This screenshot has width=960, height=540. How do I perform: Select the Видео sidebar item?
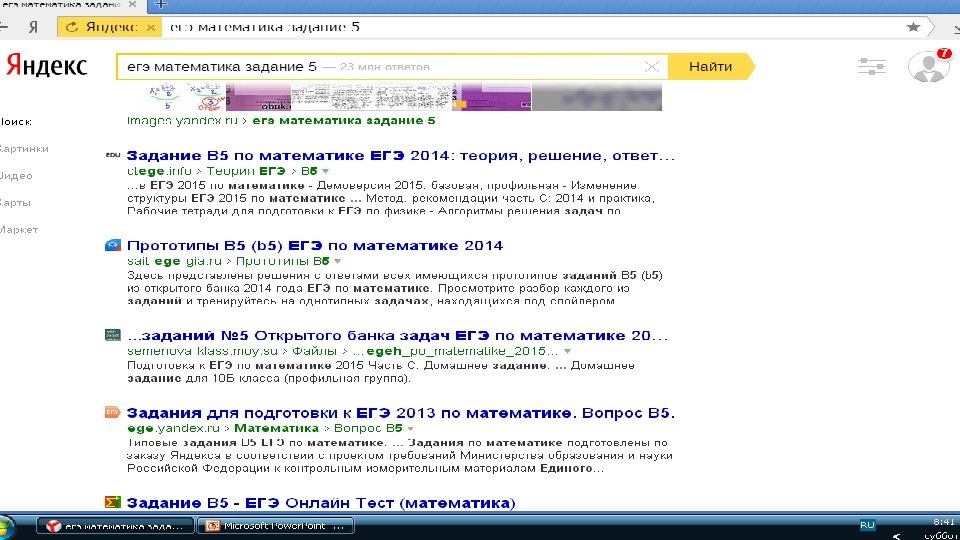tap(16, 176)
